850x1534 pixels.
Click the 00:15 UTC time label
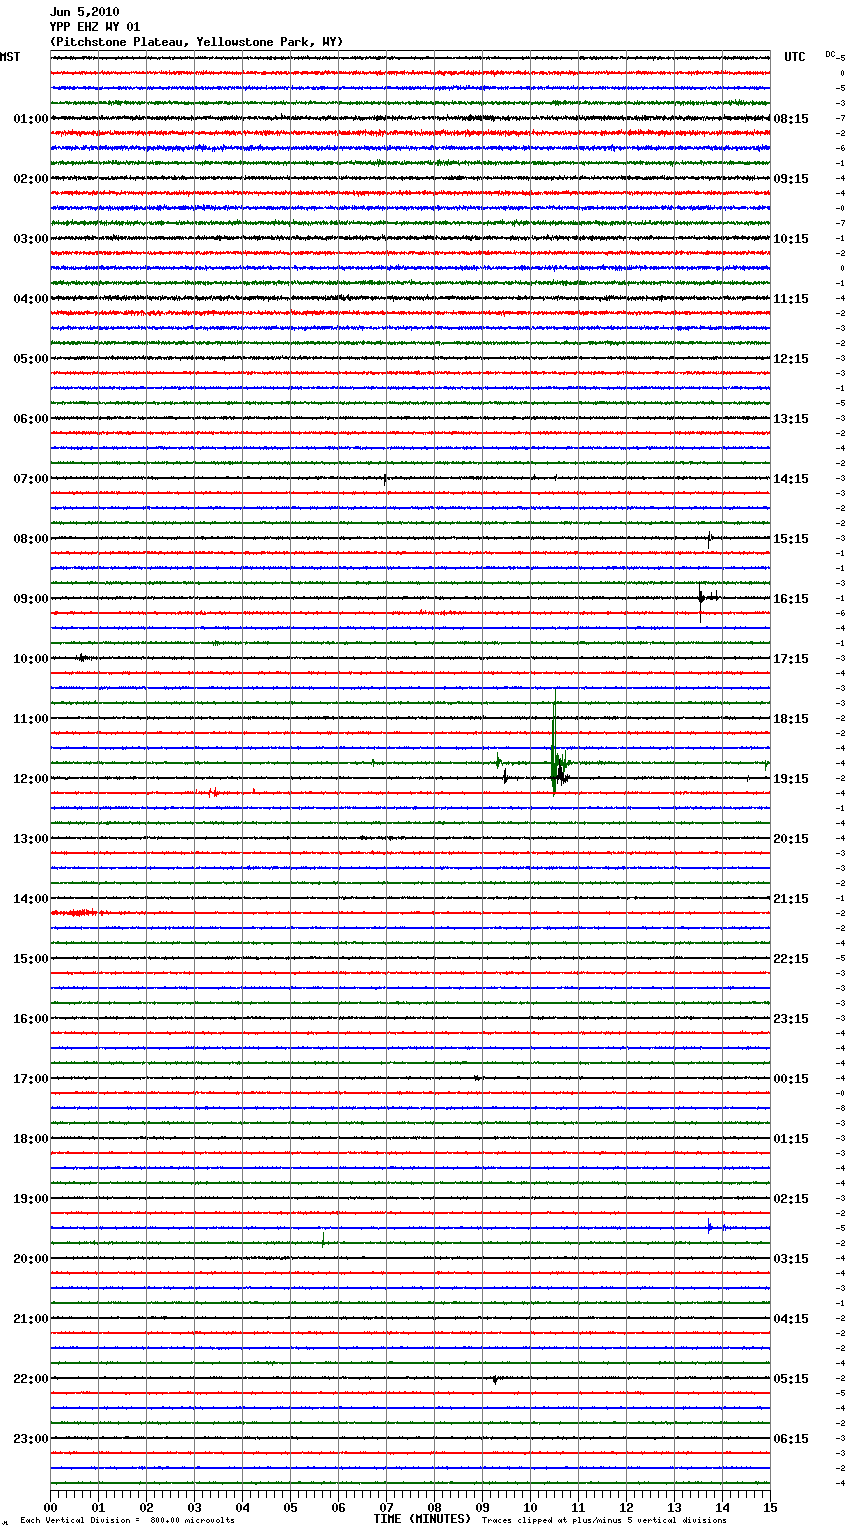791,1079
